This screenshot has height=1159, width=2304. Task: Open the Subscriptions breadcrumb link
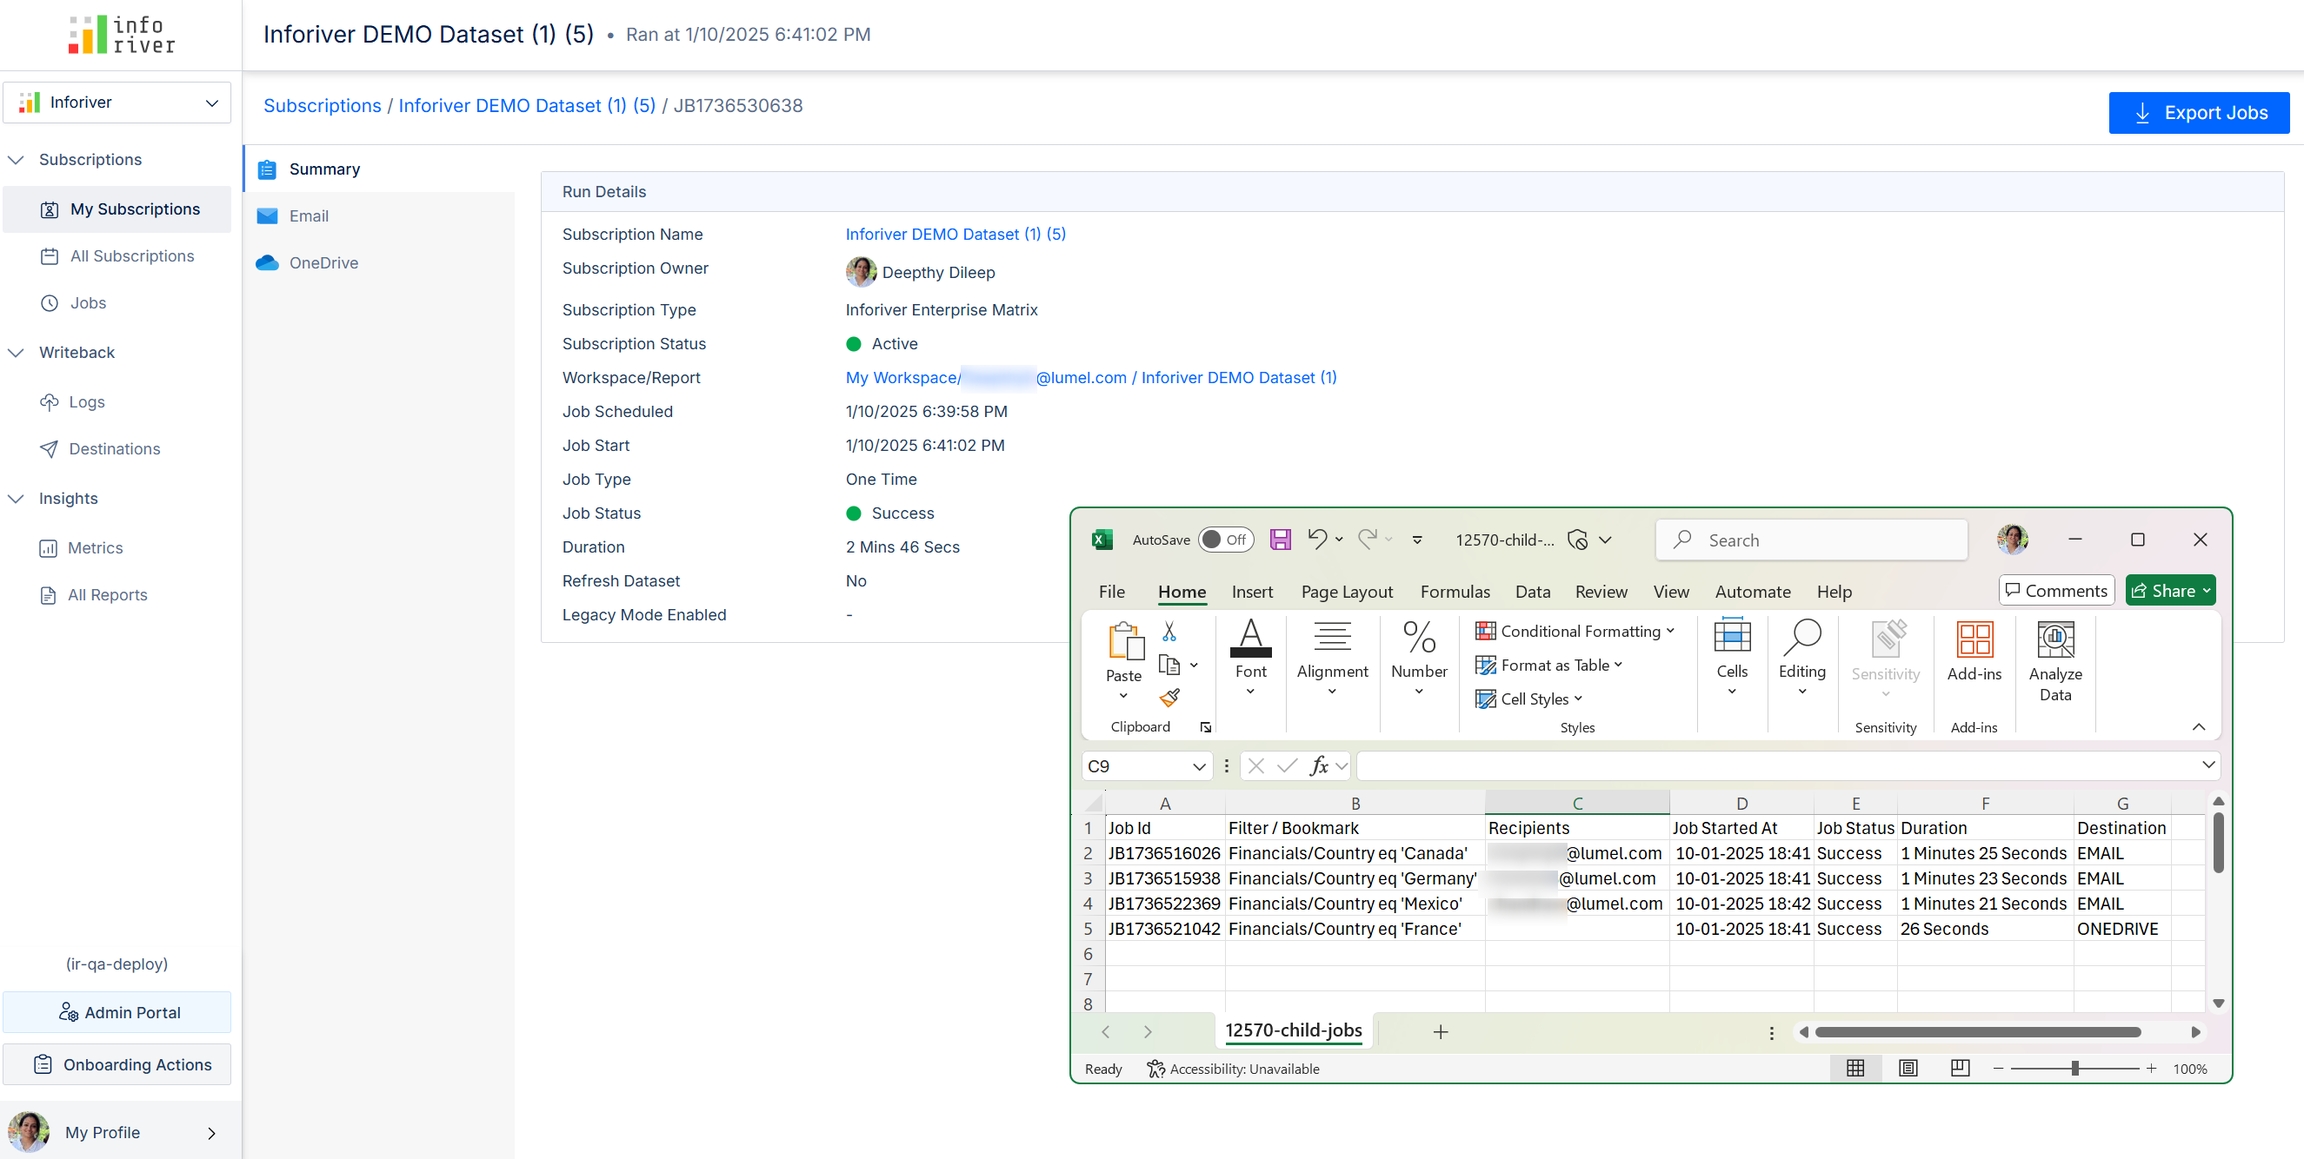pyautogui.click(x=322, y=106)
